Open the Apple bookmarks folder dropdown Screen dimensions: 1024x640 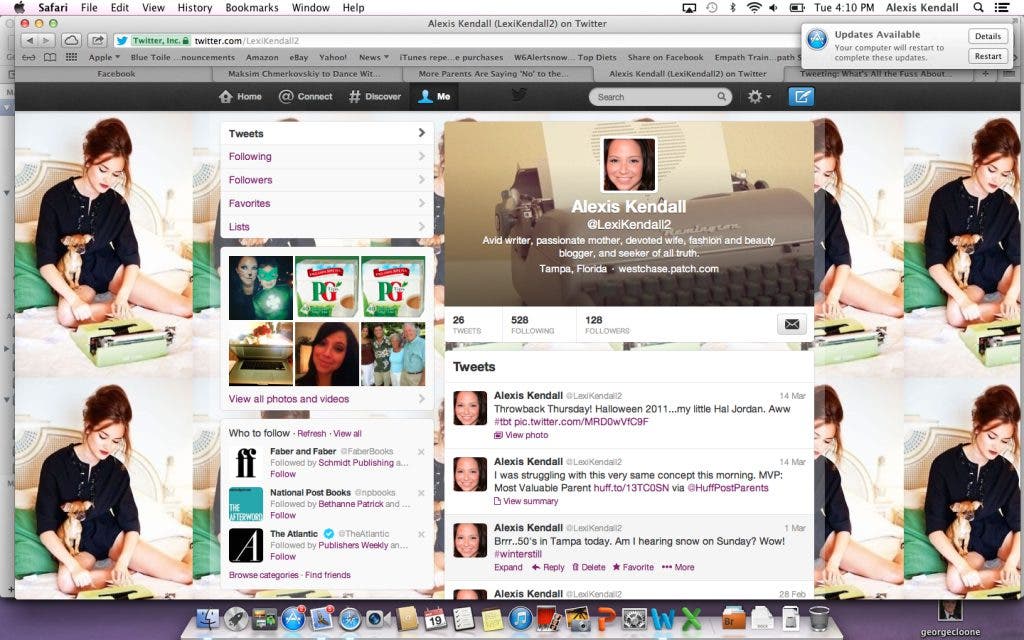104,57
